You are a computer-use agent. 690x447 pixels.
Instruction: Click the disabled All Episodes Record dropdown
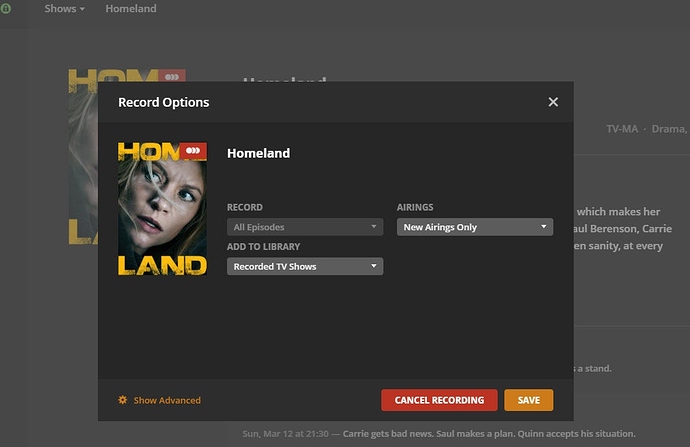click(305, 227)
